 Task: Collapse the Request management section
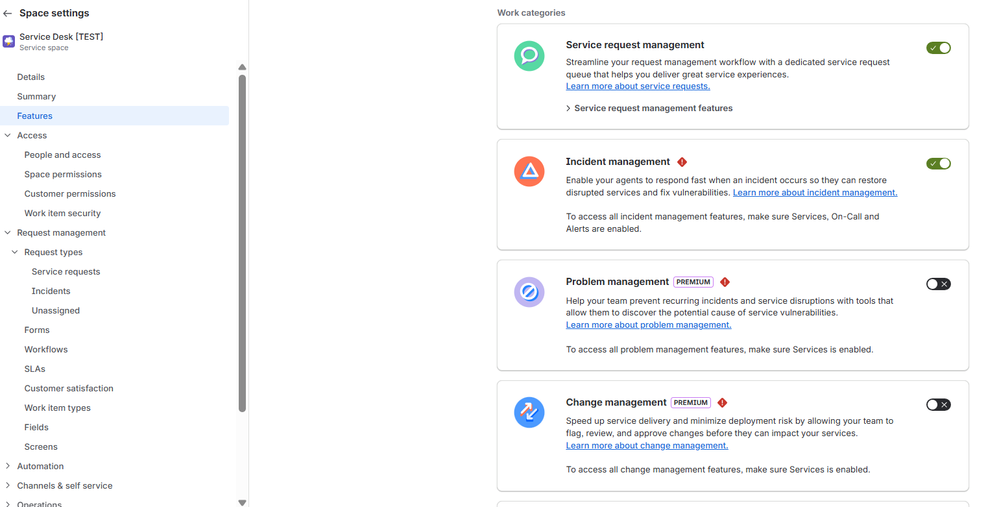pyautogui.click(x=8, y=232)
